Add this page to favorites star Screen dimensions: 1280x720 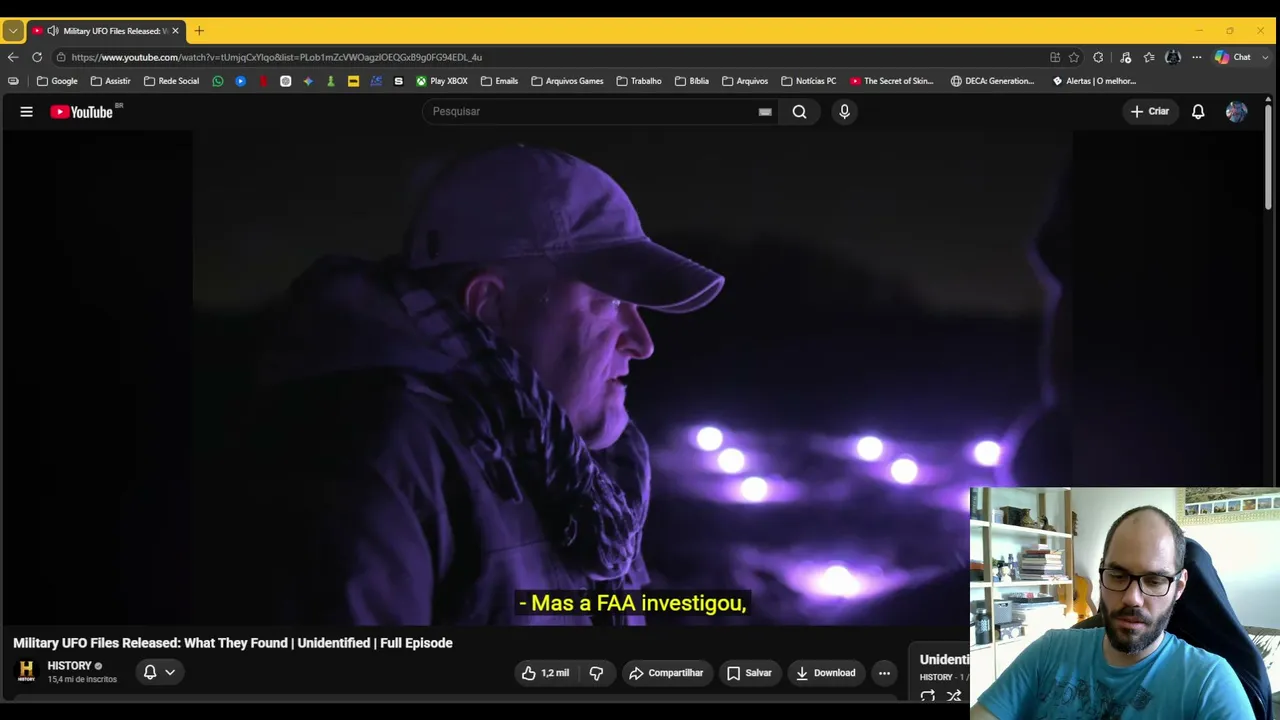point(1074,57)
